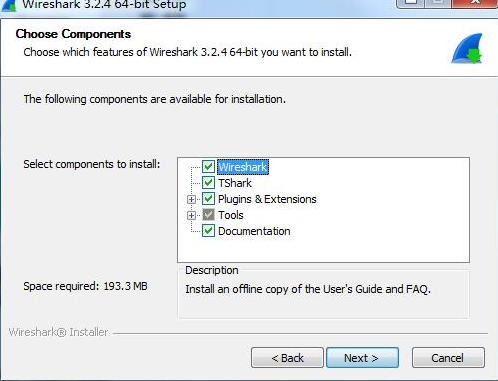Close the Wireshark Setup window

pyautogui.click(x=475, y=3)
